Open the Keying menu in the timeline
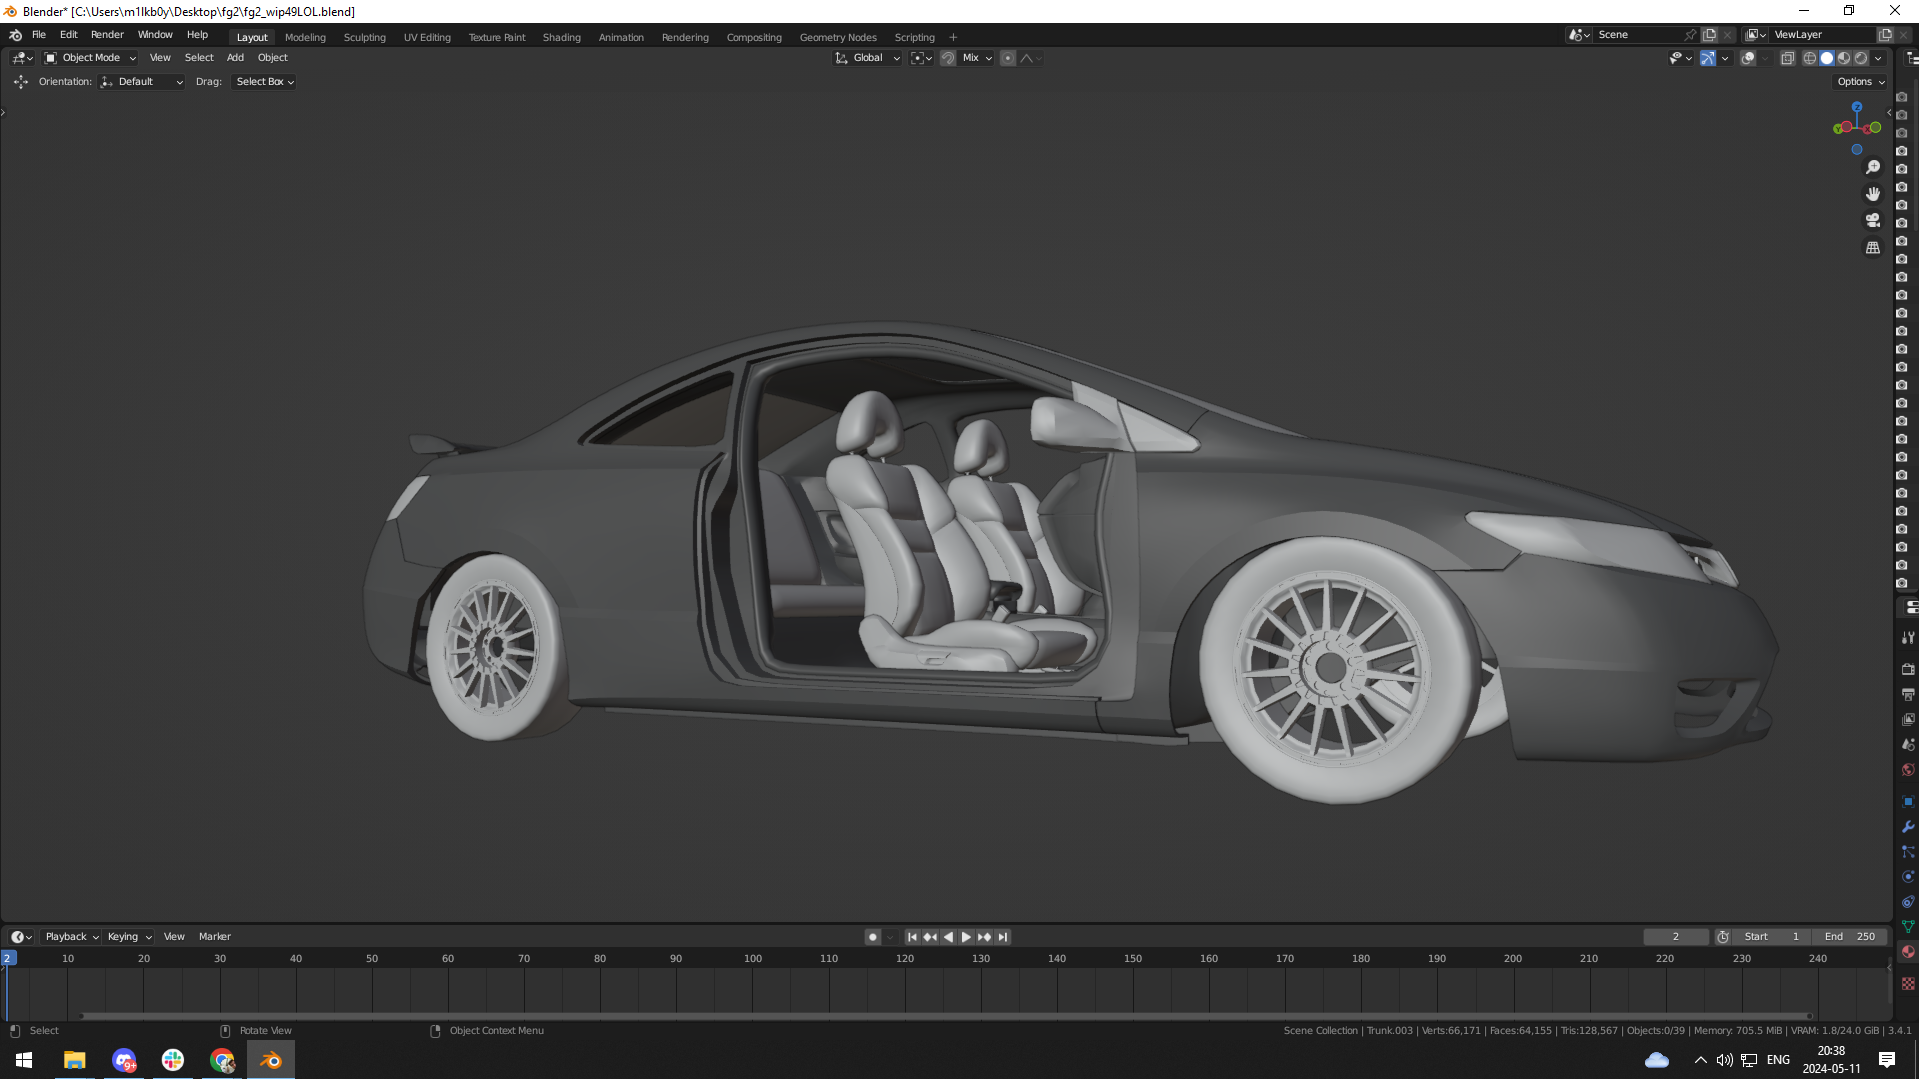Viewport: 1919px width, 1079px height. click(128, 937)
